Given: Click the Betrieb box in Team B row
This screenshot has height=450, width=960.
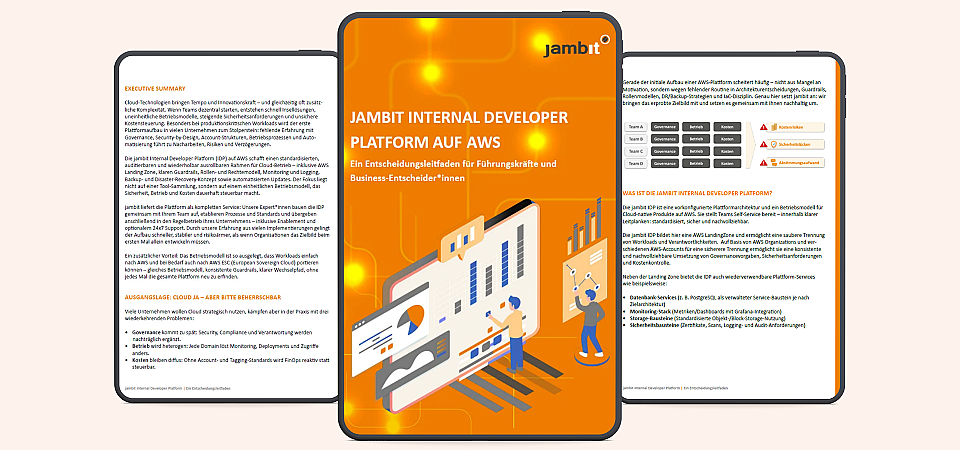Looking at the screenshot, I should click(x=696, y=139).
